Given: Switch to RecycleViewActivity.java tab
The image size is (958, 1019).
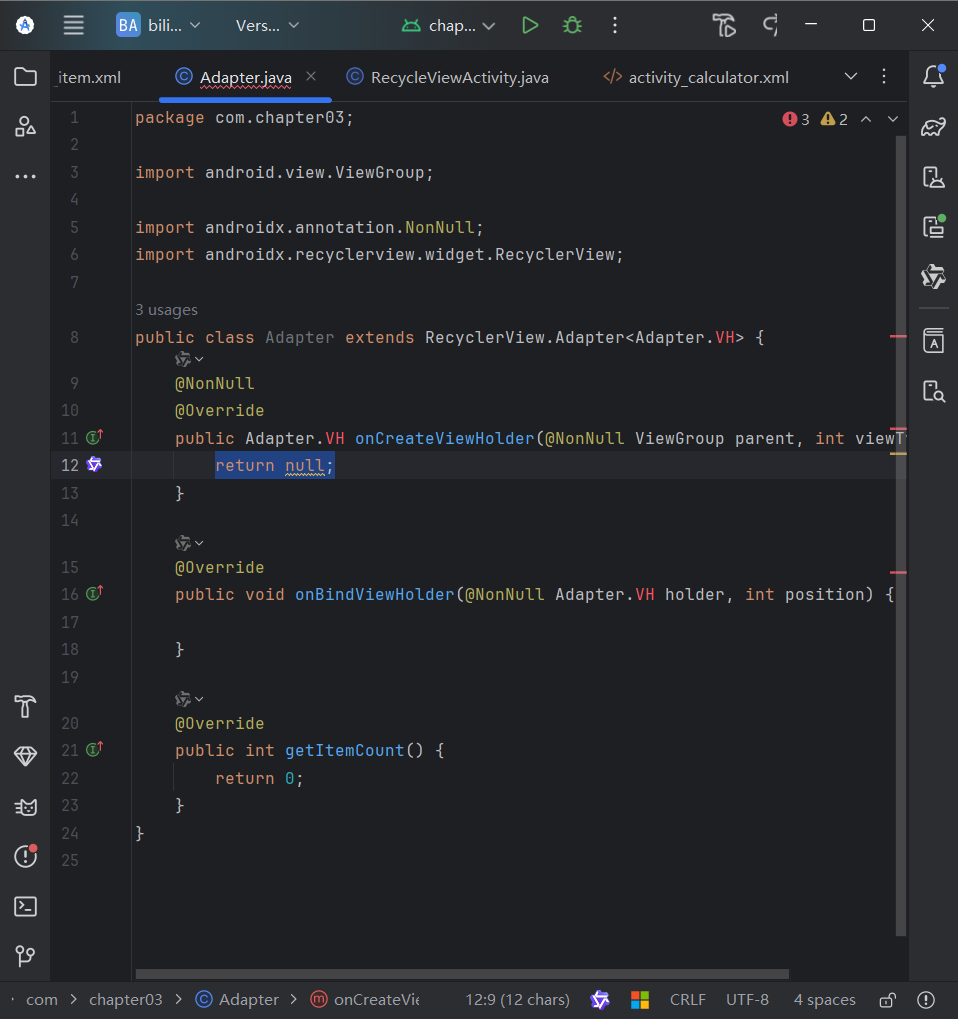Looking at the screenshot, I should point(447,77).
